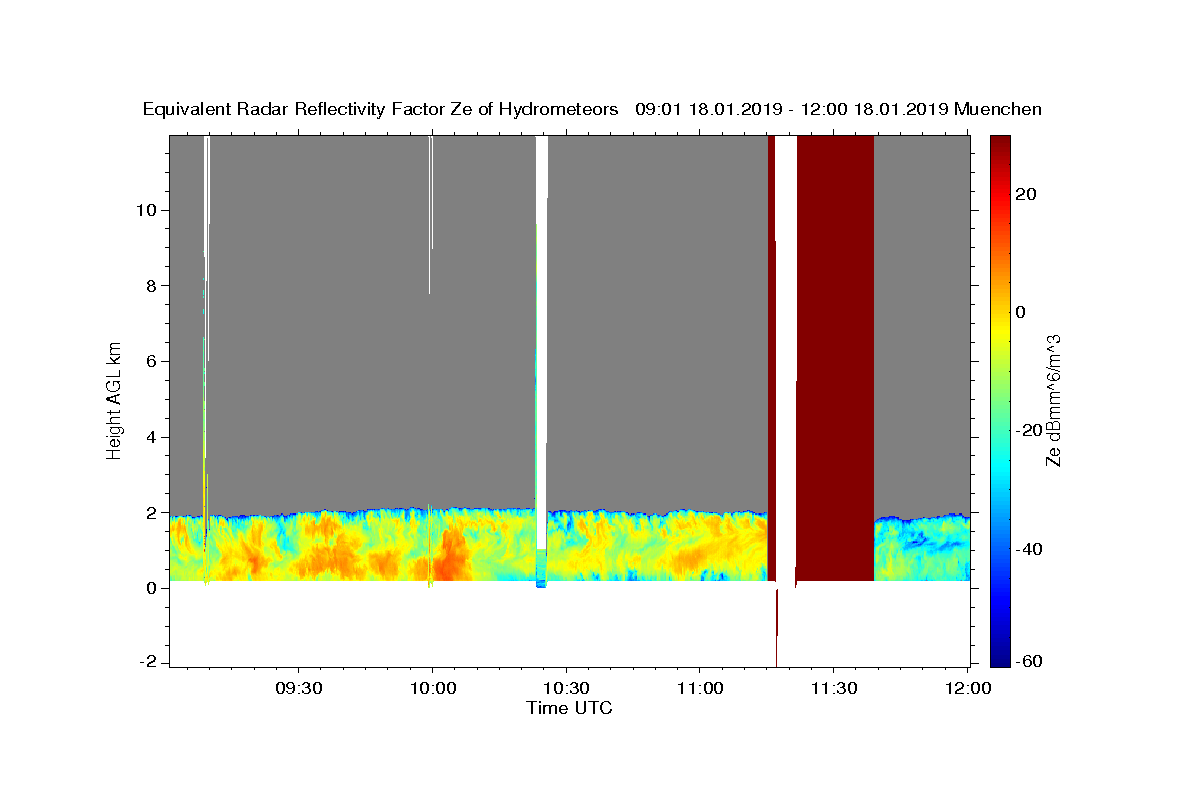Image resolution: width=1200 pixels, height=800 pixels.
Task: Pick the green middle section of the colorbar
Action: coord(999,400)
